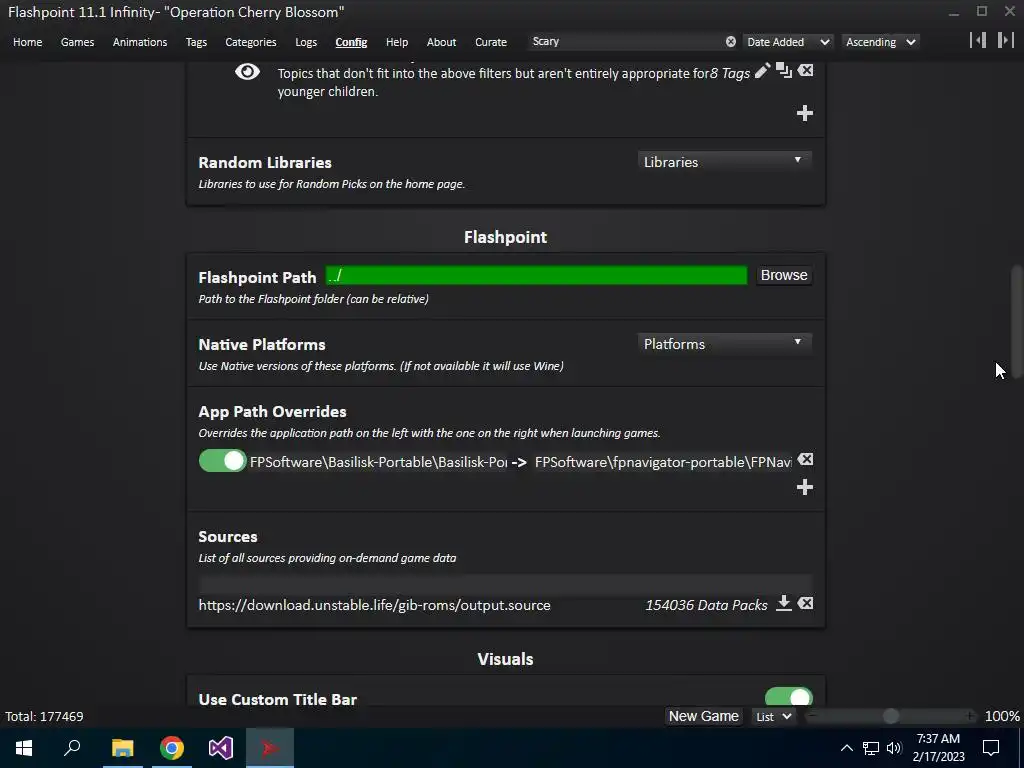Add a new tag filter group
Screen dimensions: 1024x768
805,113
